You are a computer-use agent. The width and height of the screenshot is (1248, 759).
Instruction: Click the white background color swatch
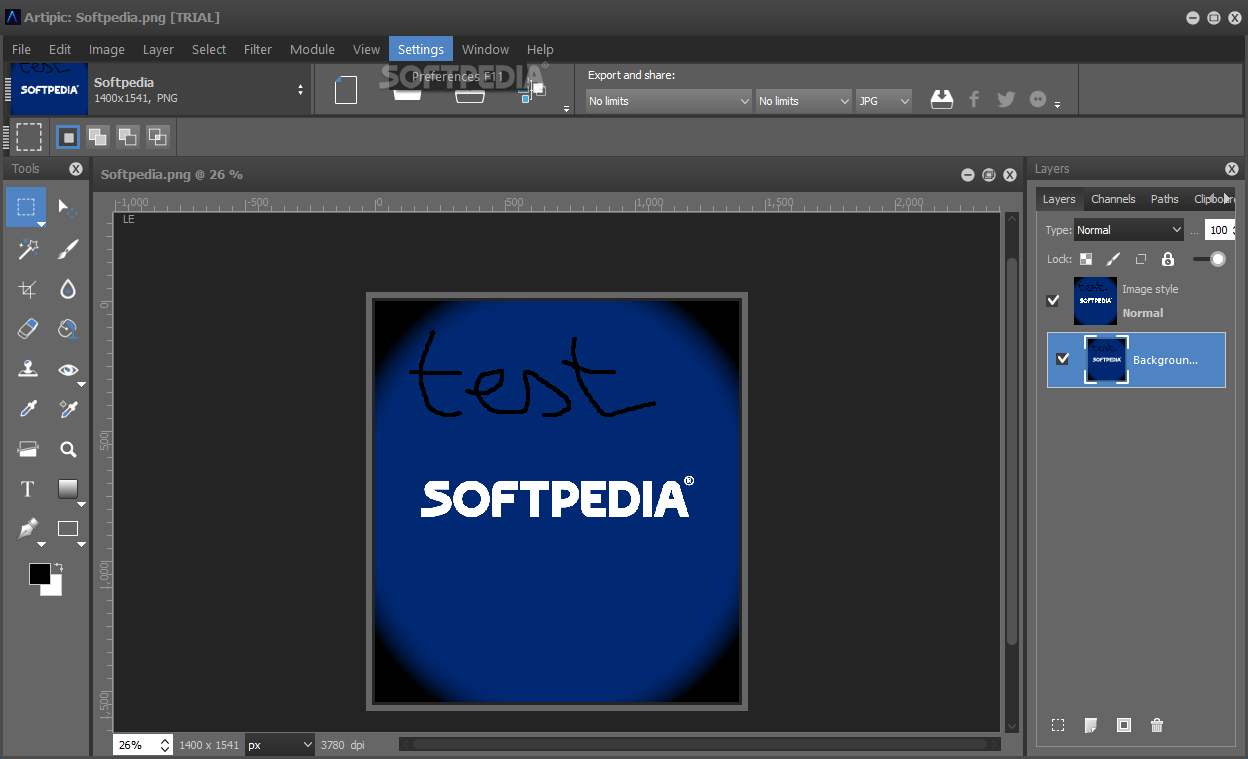pyautogui.click(x=54, y=587)
